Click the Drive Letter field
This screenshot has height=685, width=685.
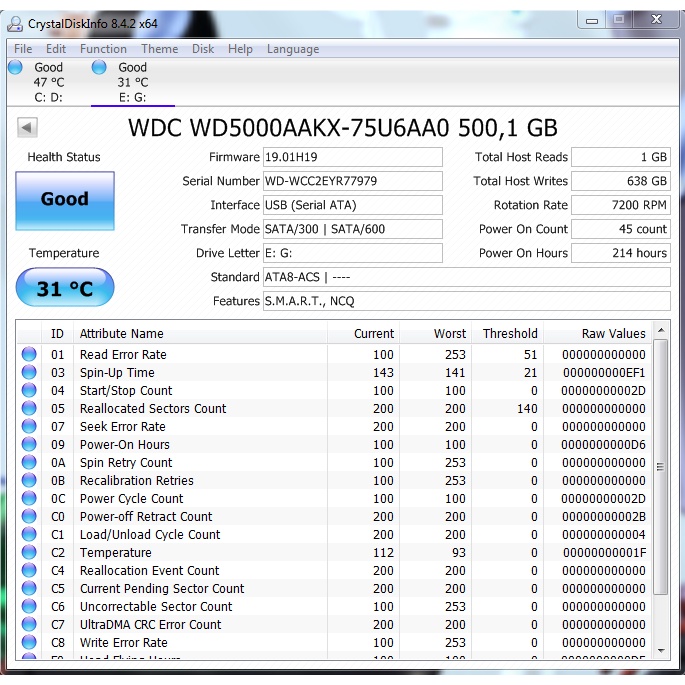[353, 253]
